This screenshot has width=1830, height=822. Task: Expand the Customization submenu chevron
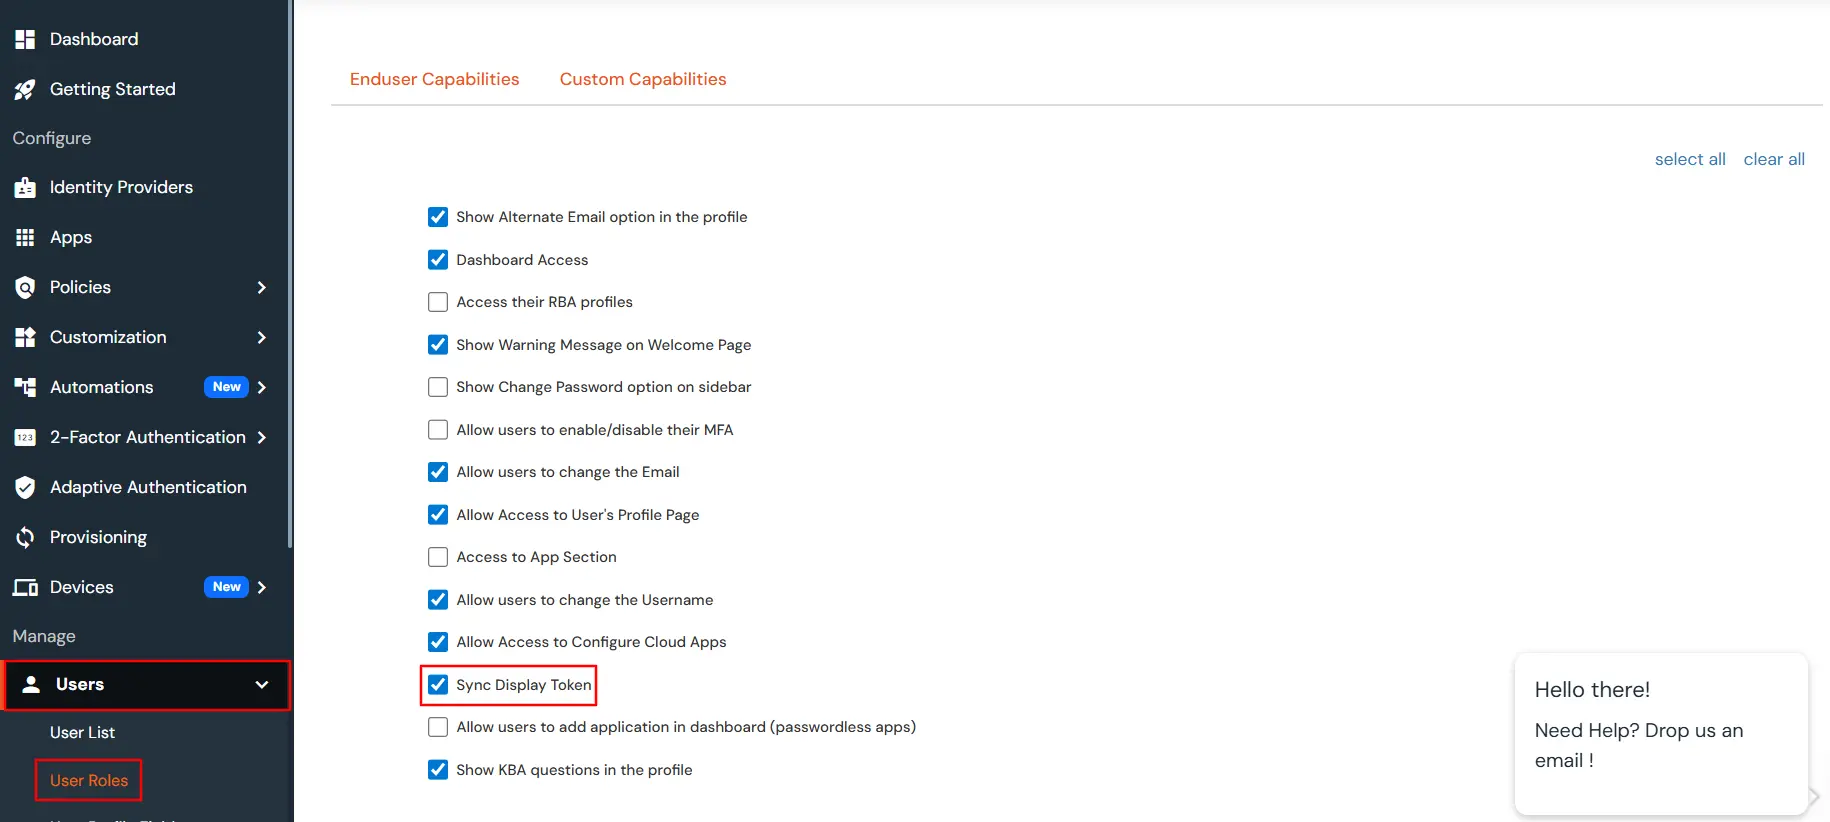coord(262,337)
